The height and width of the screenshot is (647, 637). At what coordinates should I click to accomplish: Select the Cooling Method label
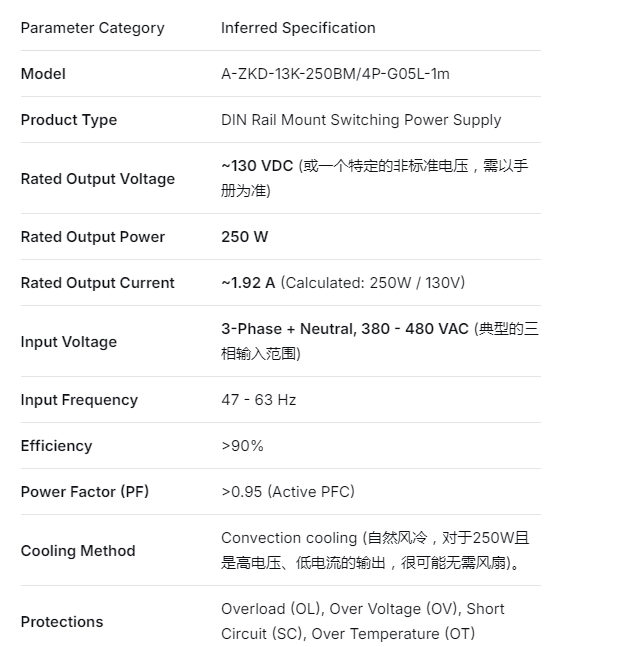tap(78, 551)
